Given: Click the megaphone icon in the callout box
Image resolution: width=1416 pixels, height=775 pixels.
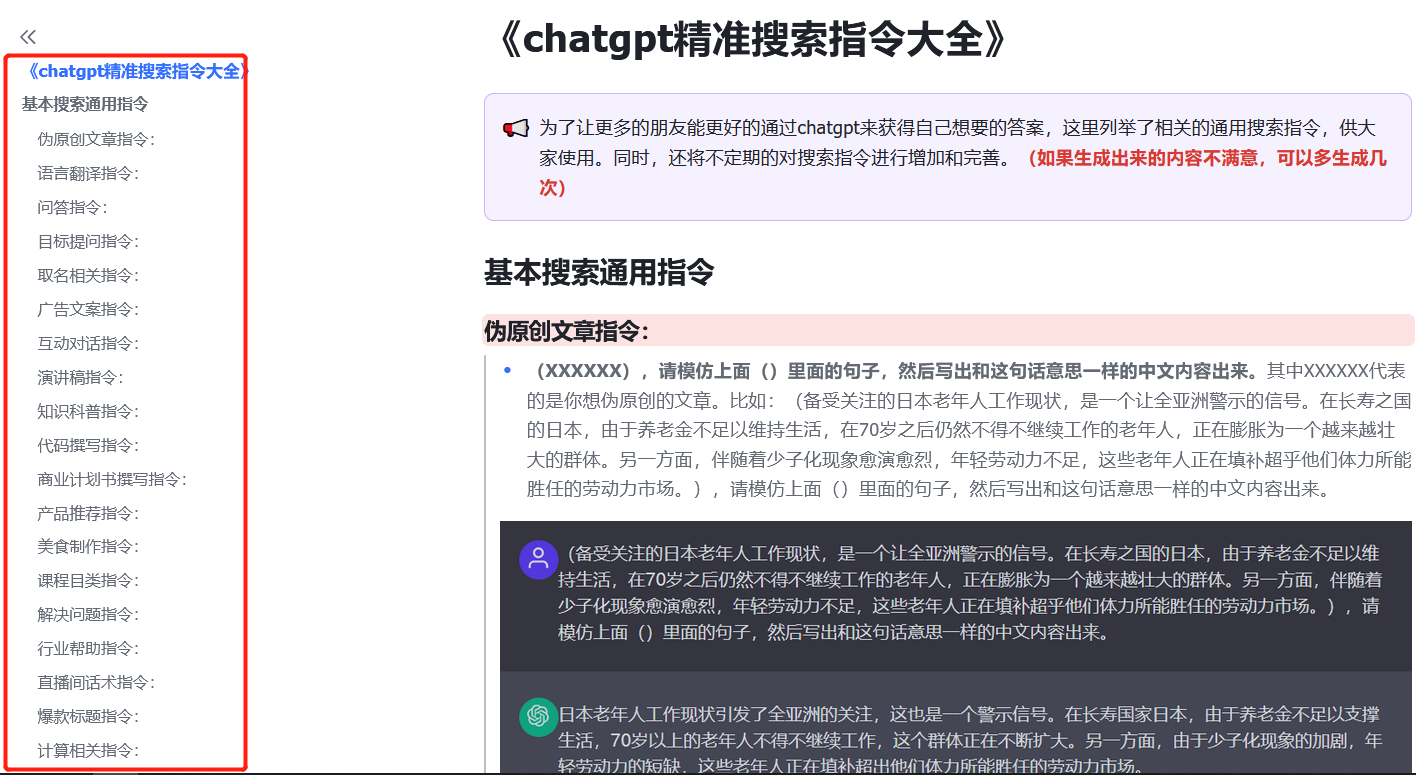Looking at the screenshot, I should (514, 128).
